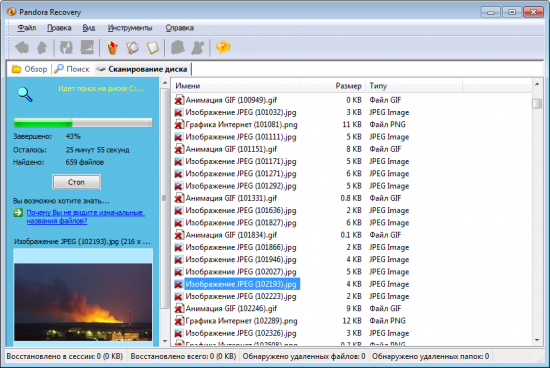550x368 pixels.
Task: Click left panel scrollbar up arrow
Action: [165, 83]
